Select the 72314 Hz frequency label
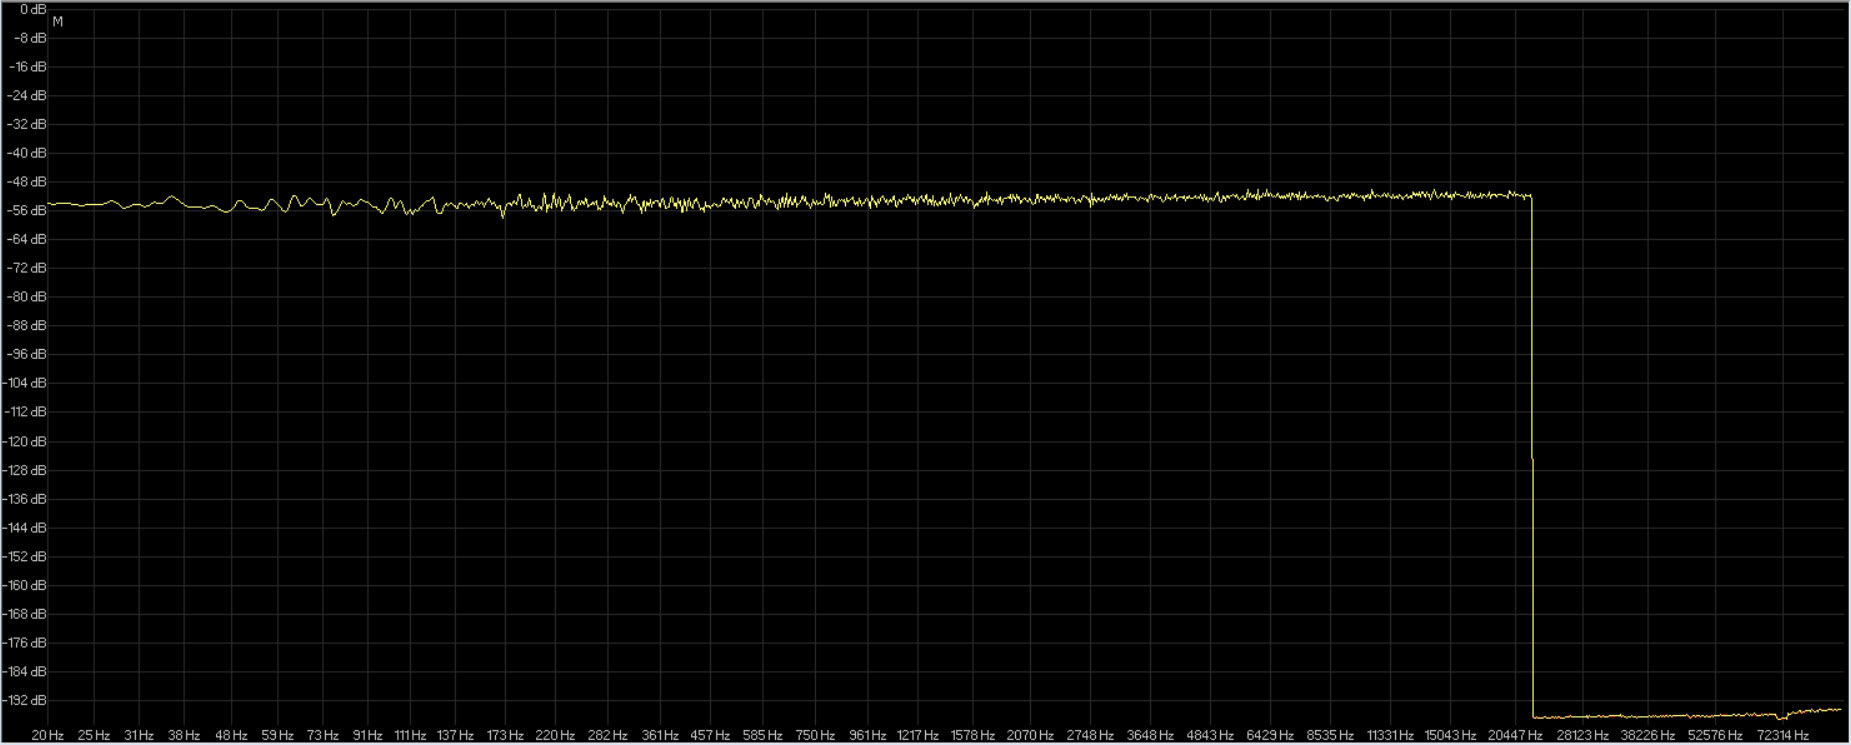This screenshot has height=745, width=1851. [x=1782, y=735]
